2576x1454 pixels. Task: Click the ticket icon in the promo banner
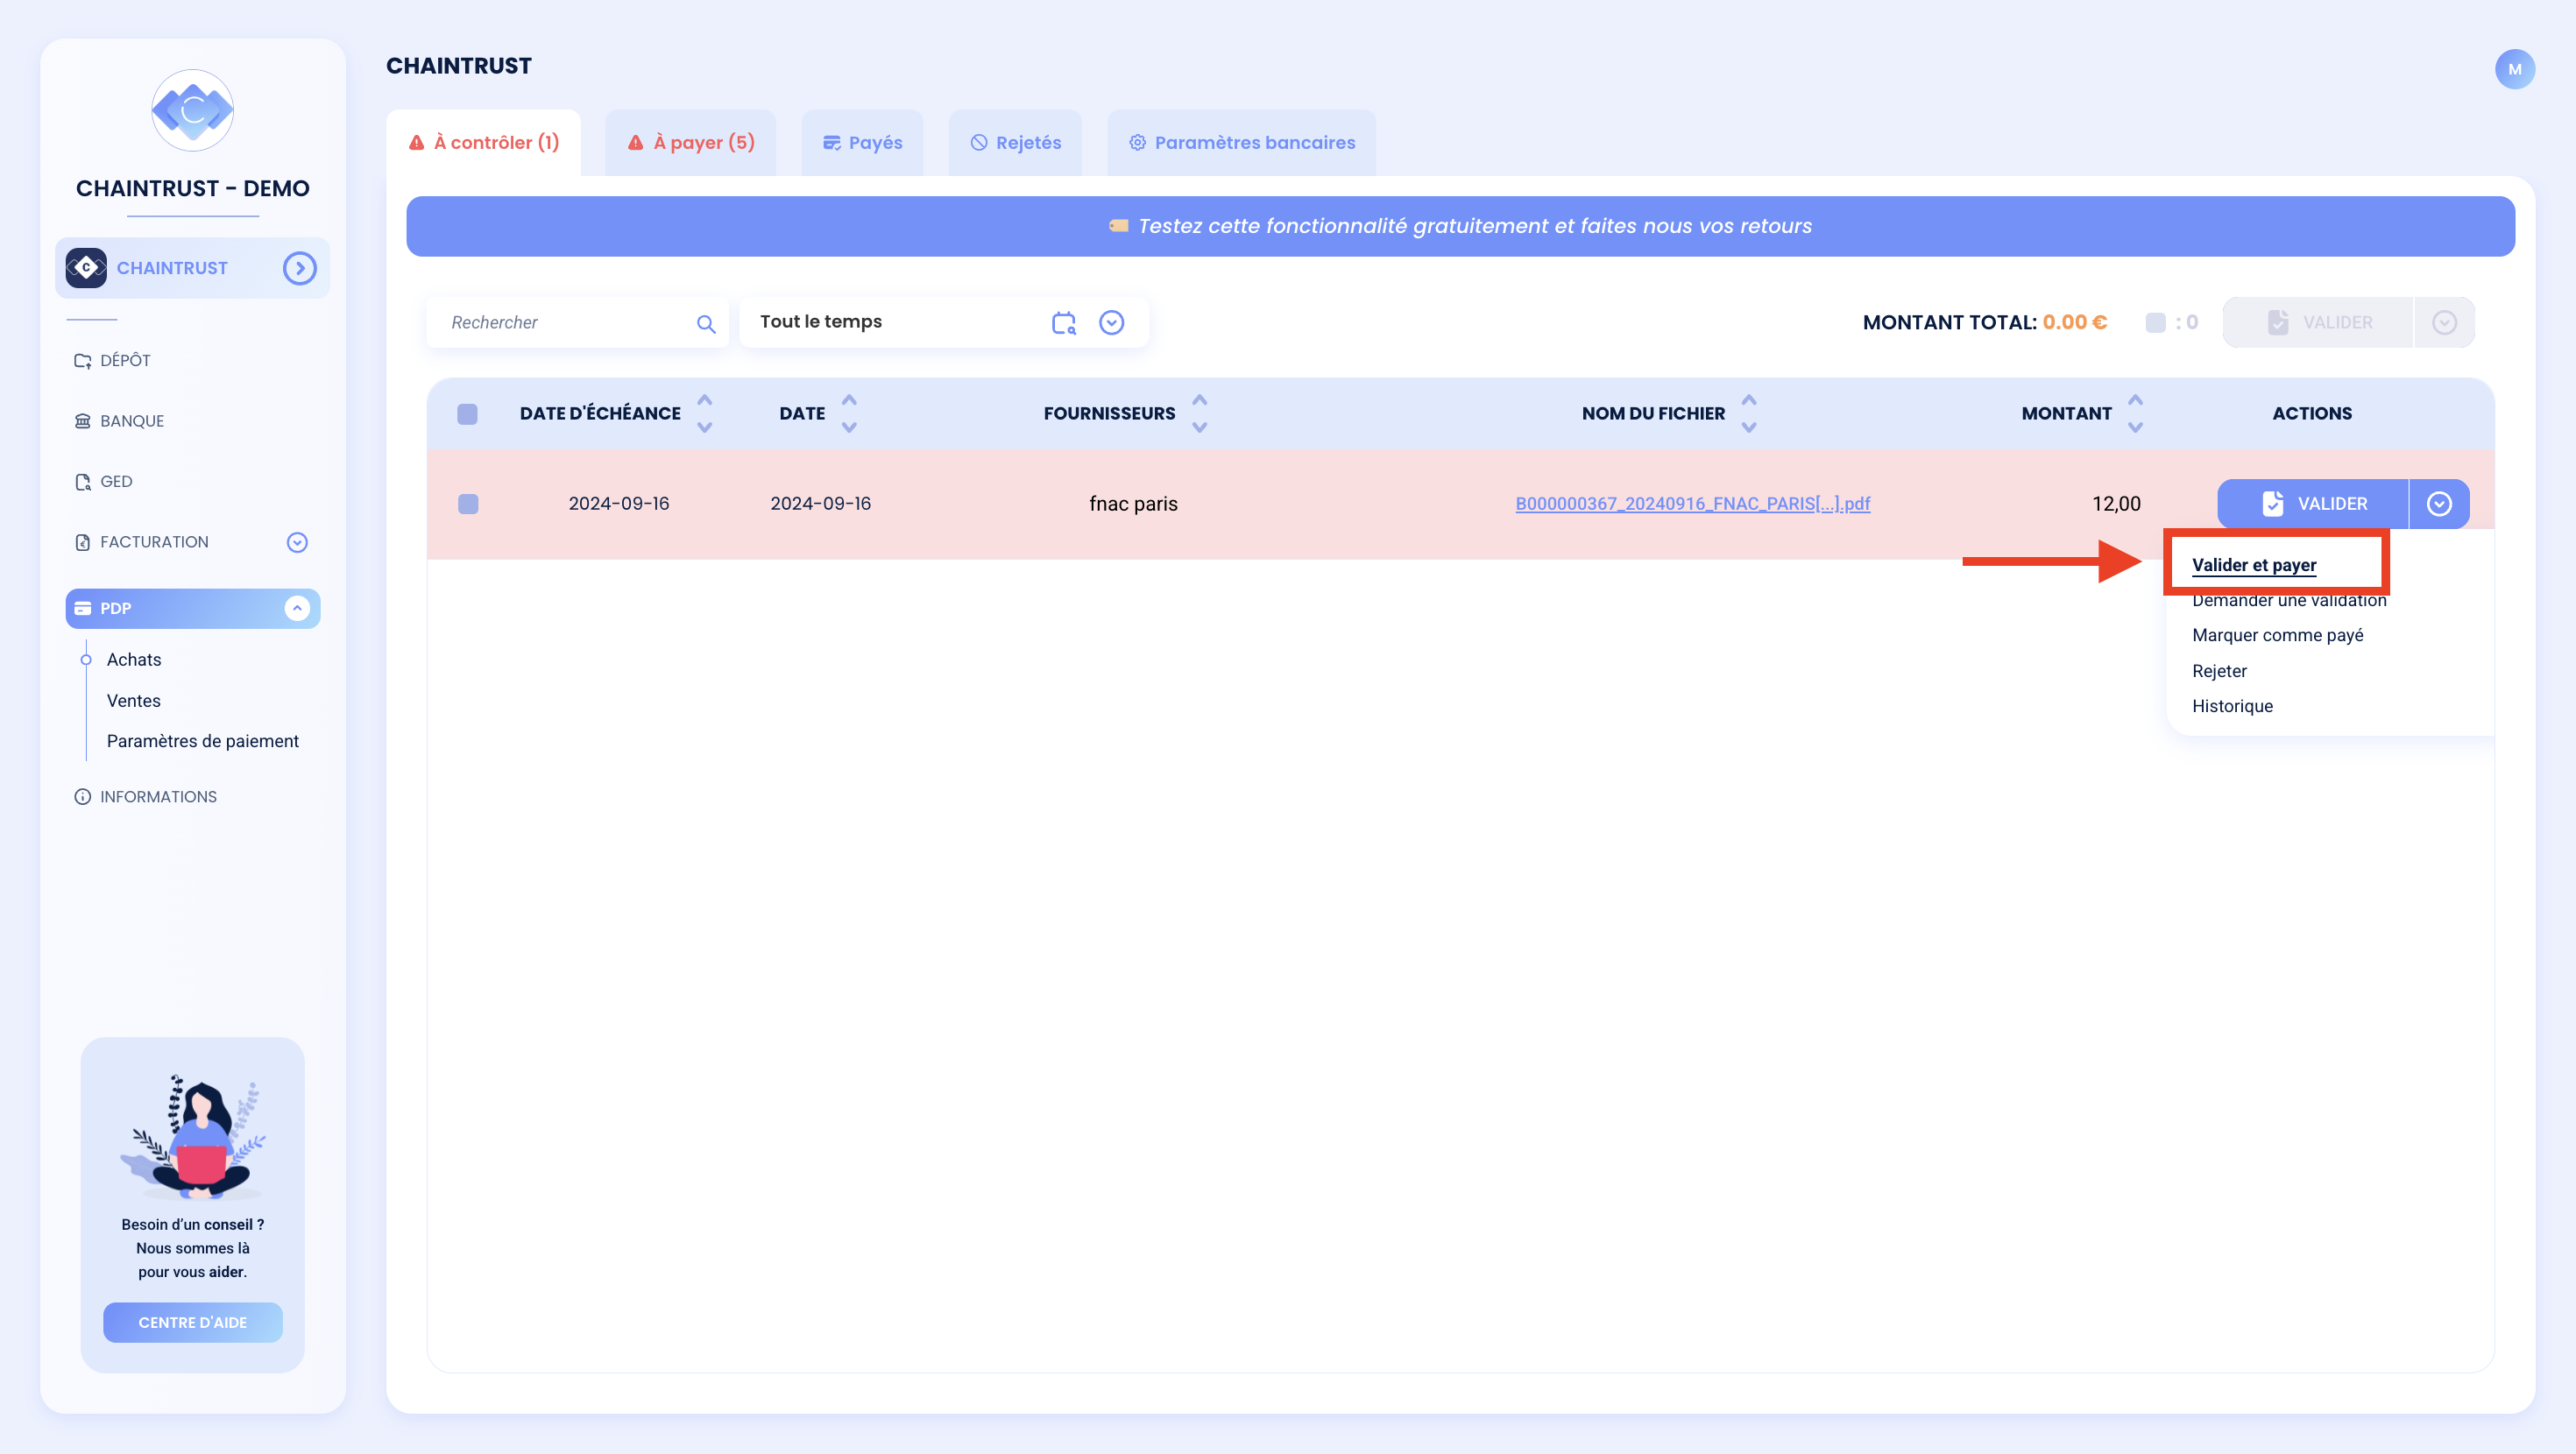click(1119, 226)
